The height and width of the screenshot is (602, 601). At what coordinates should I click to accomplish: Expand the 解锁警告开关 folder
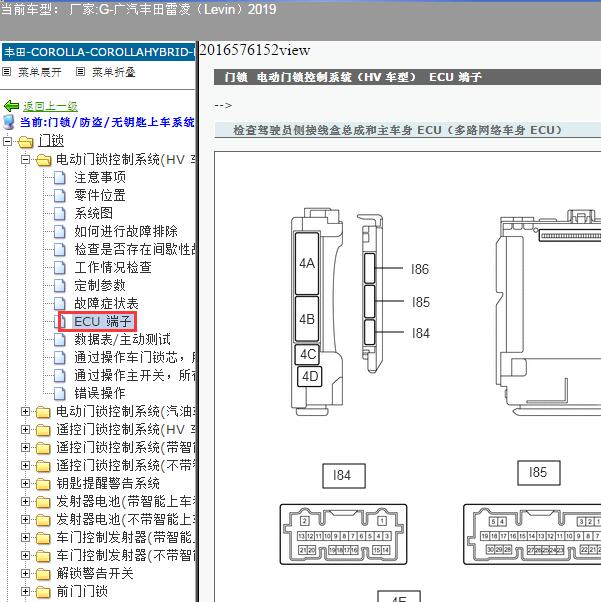(x=25, y=574)
